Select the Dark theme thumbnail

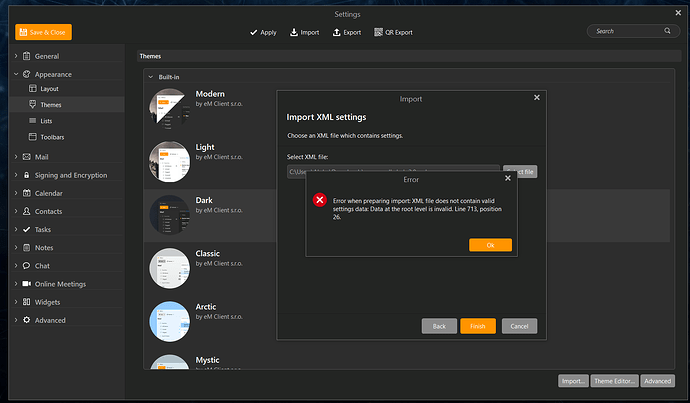click(169, 215)
